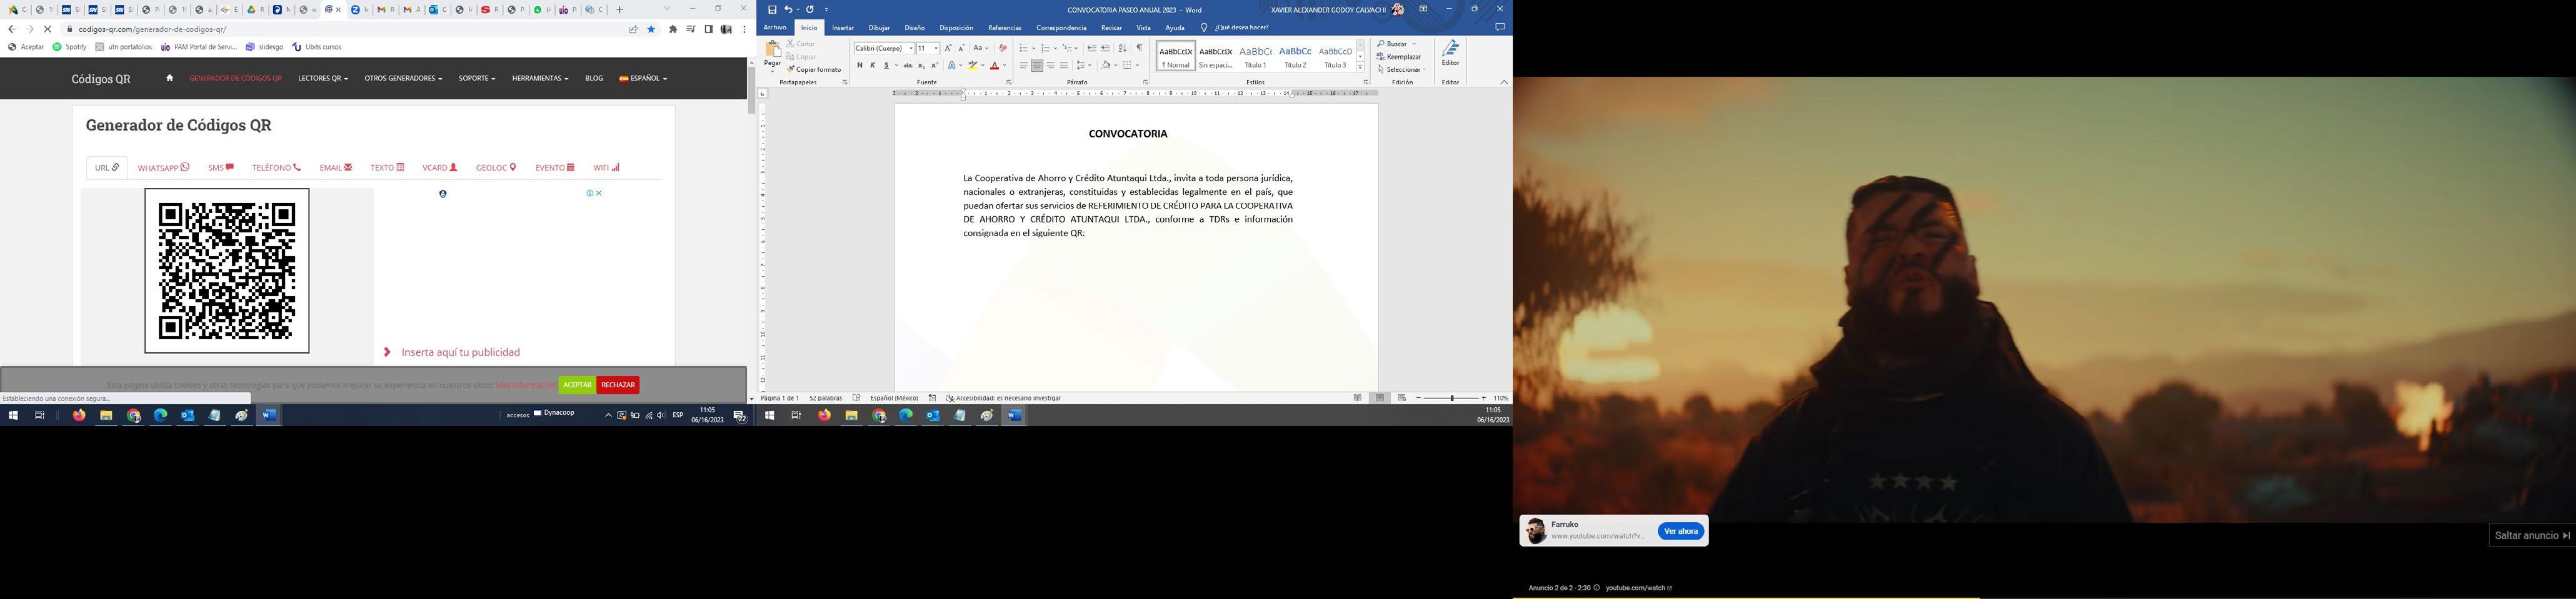Open the Insertar tab in Word
The image size is (2576, 599).
[x=843, y=28]
